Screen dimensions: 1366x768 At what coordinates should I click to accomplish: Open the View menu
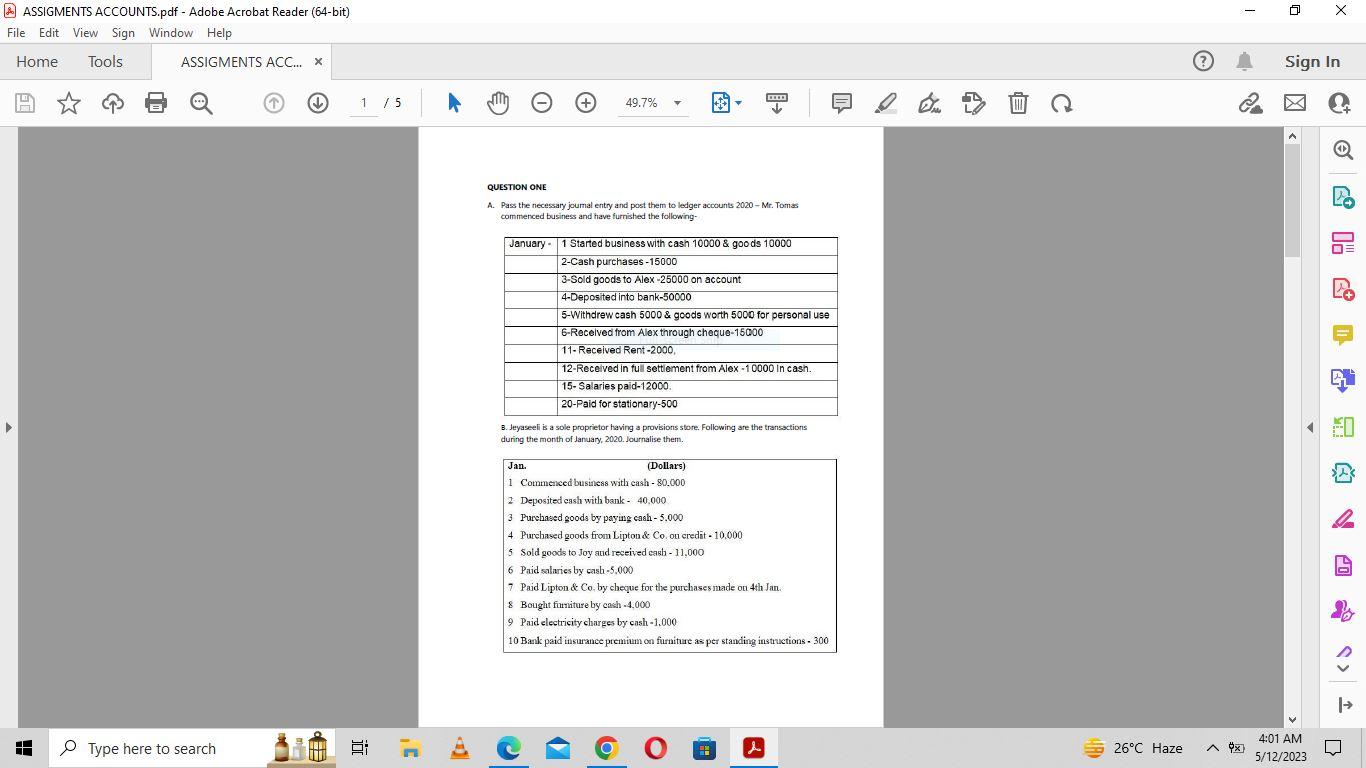(85, 32)
